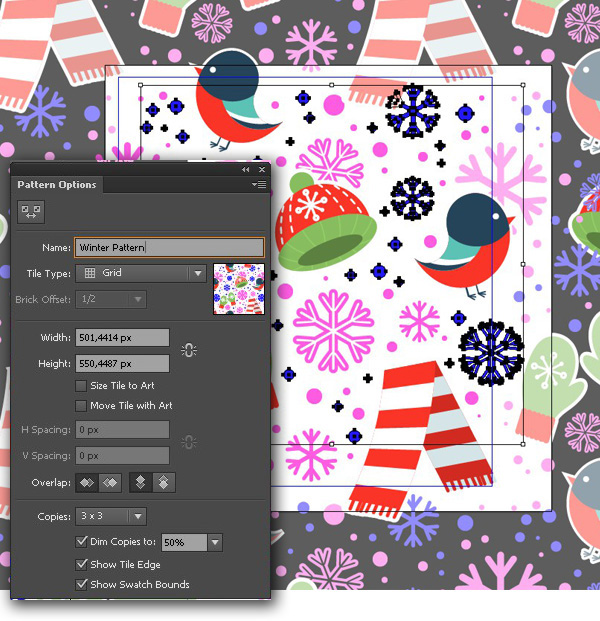Viewport: 600px width, 621px height.
Task: Uncheck Show Swatch Bounds option
Action: (82, 585)
